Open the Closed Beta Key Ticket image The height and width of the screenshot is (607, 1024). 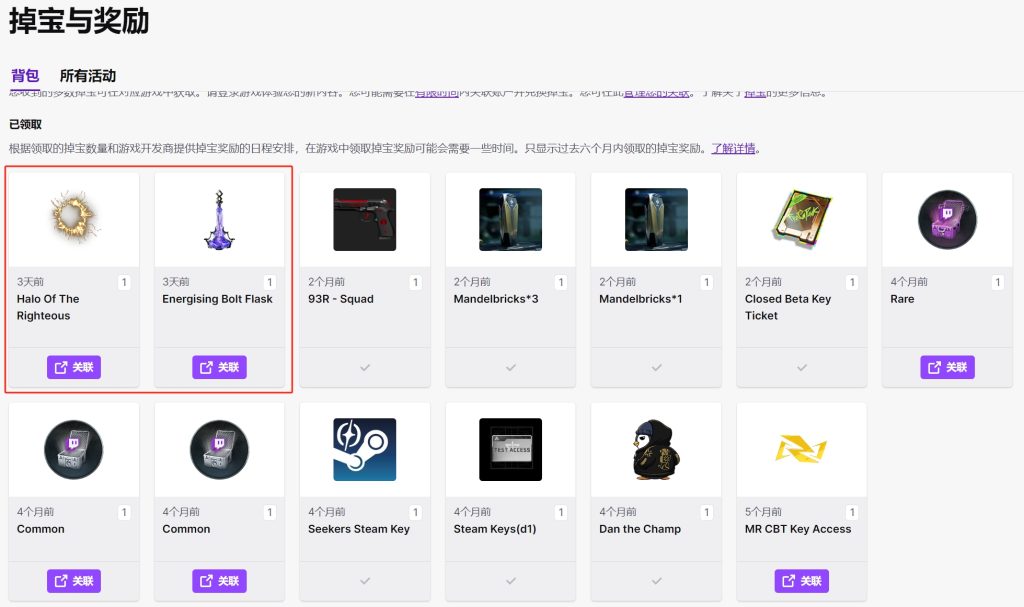coord(802,218)
